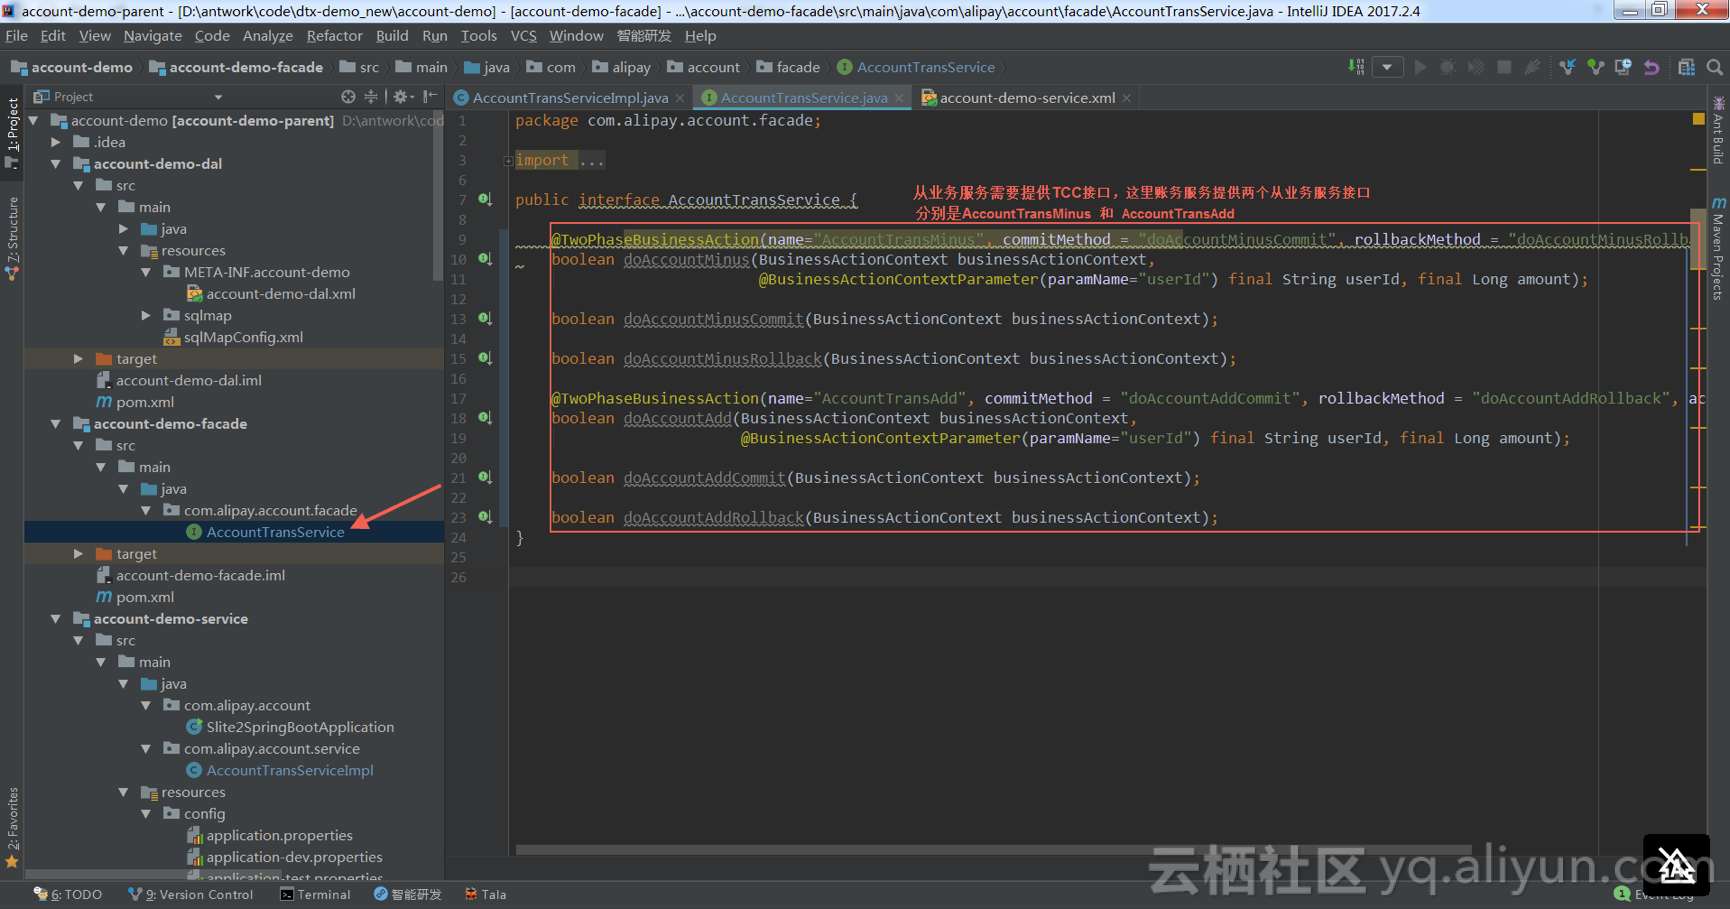This screenshot has width=1730, height=909.
Task: Expand the .idea folder
Action: [56, 142]
